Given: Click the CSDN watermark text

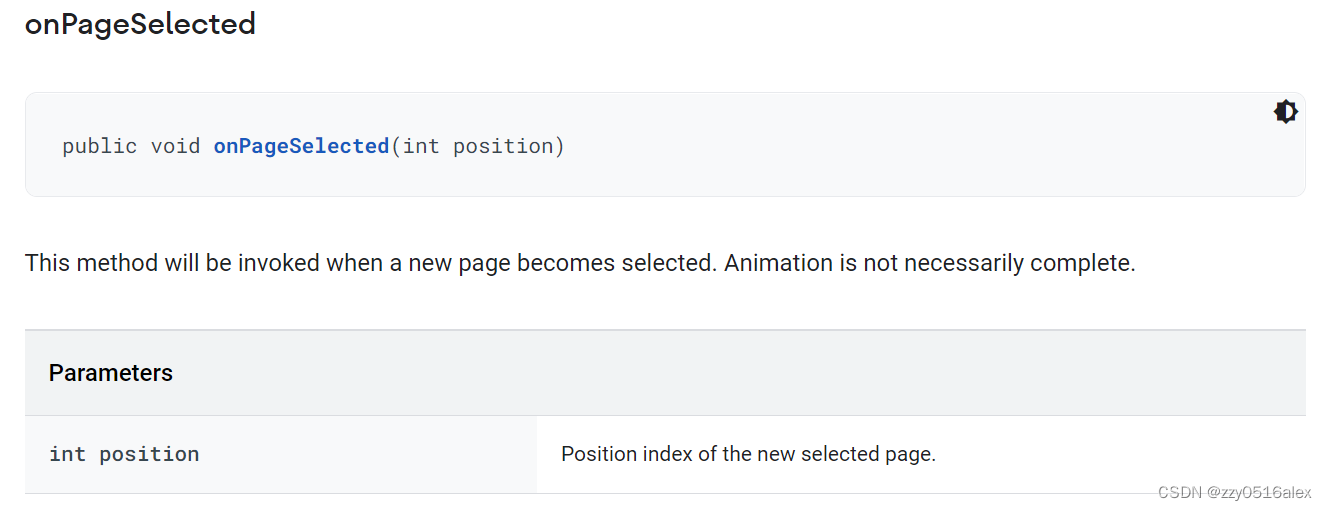Looking at the screenshot, I should (x=1177, y=492).
